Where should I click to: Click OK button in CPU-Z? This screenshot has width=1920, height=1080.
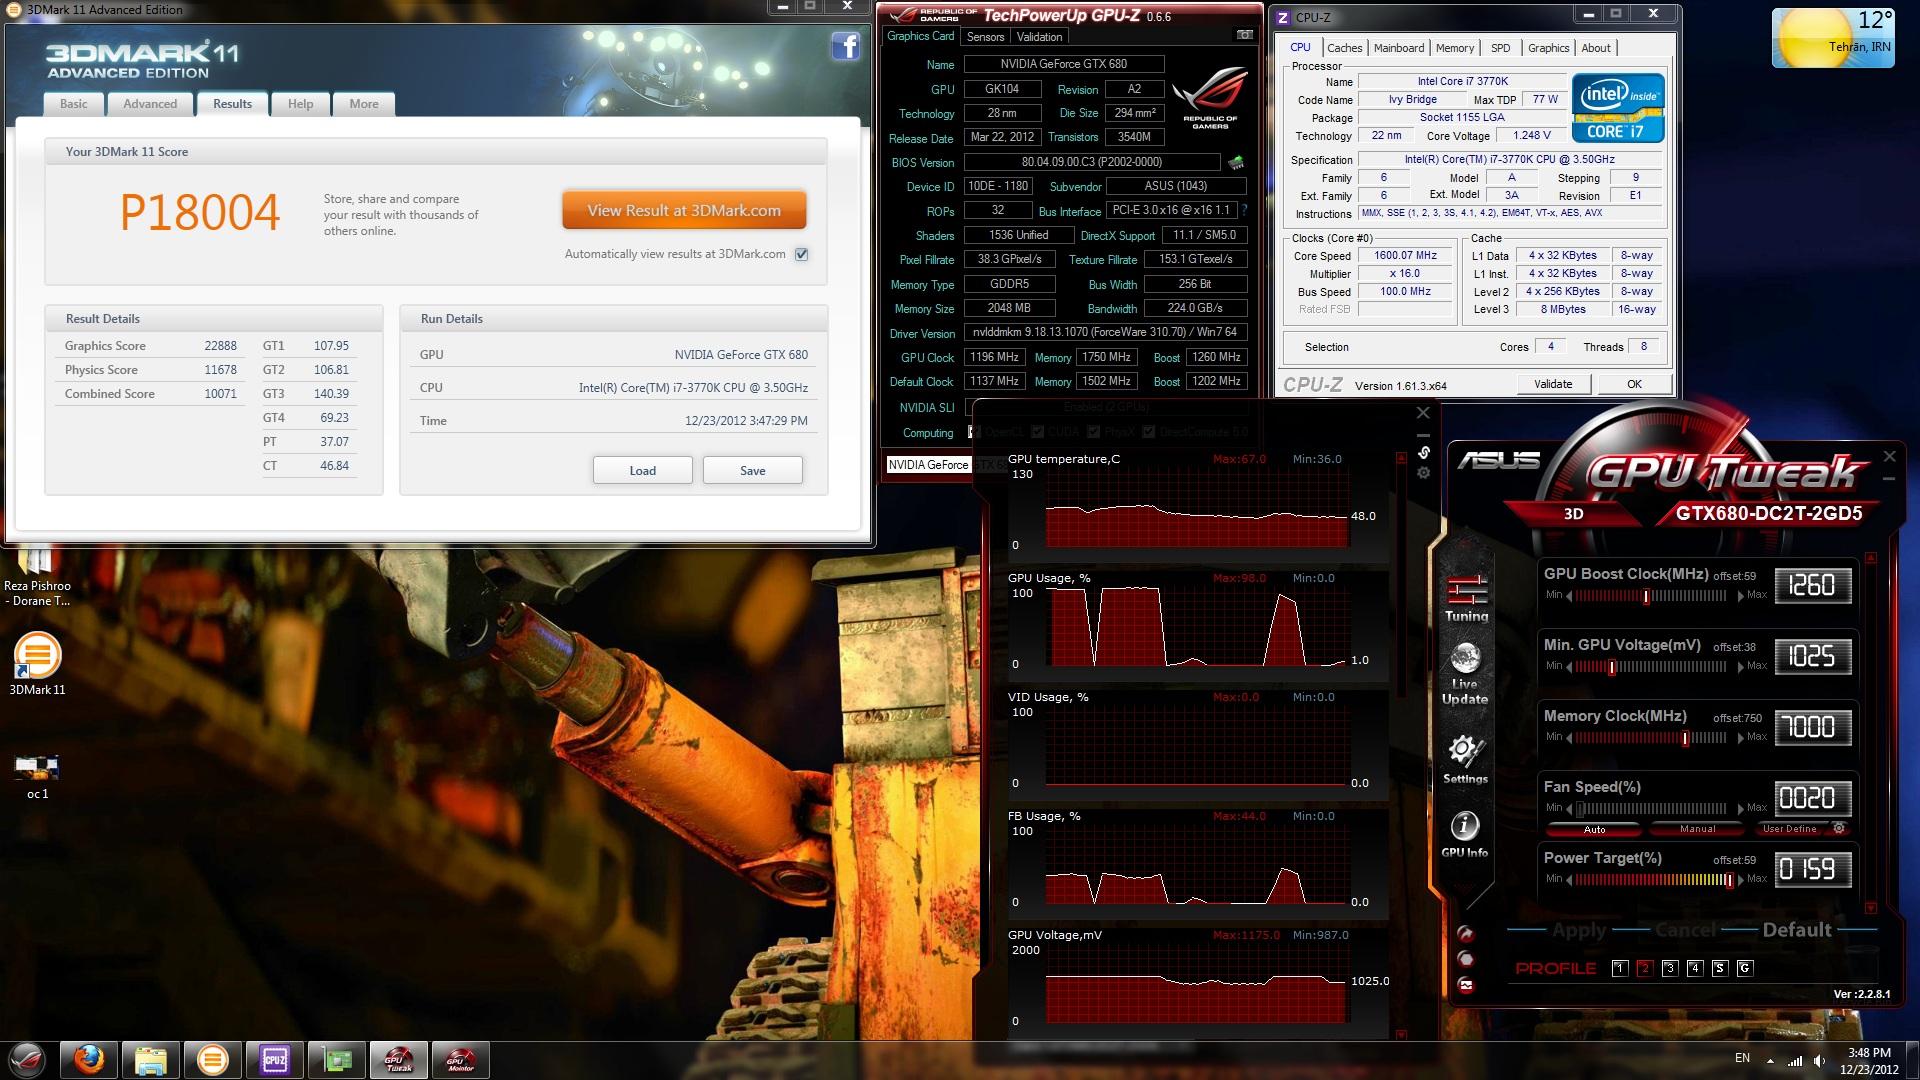1634,384
